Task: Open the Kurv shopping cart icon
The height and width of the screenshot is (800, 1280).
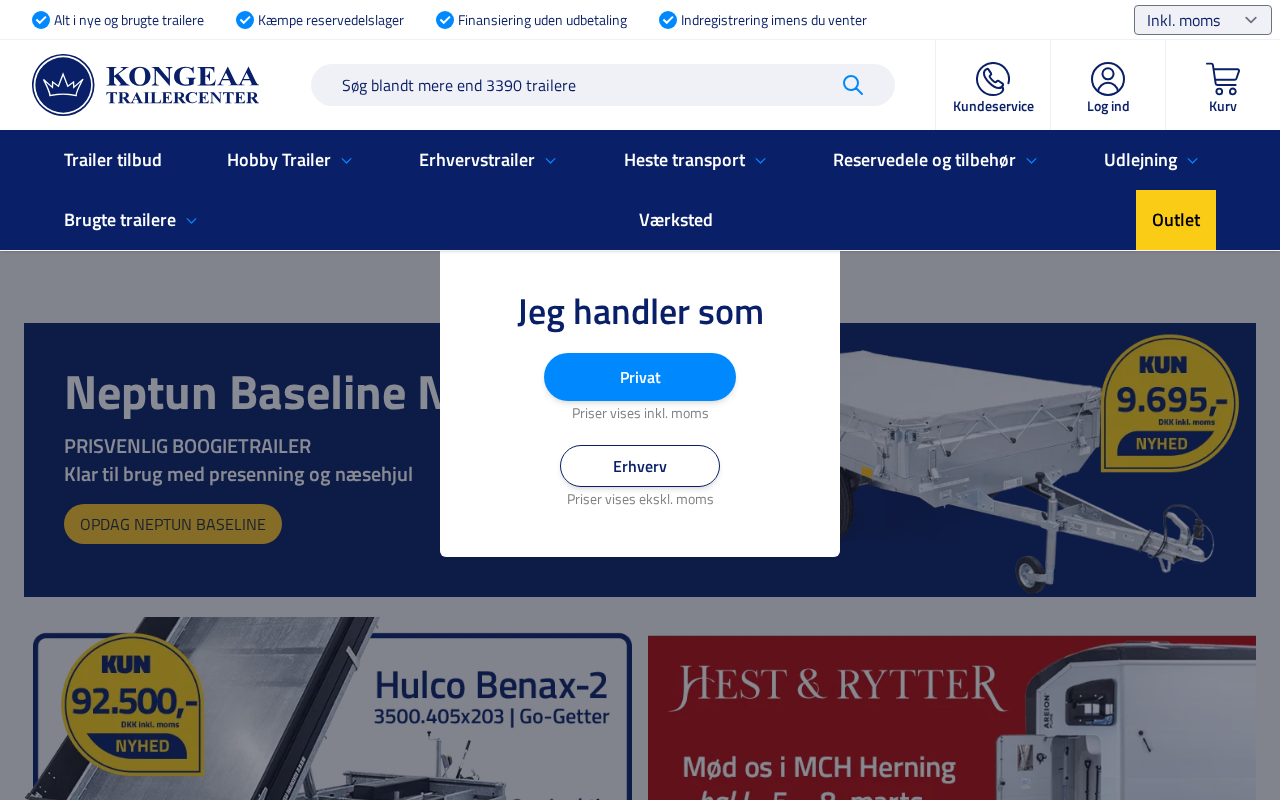Action: 1223,79
